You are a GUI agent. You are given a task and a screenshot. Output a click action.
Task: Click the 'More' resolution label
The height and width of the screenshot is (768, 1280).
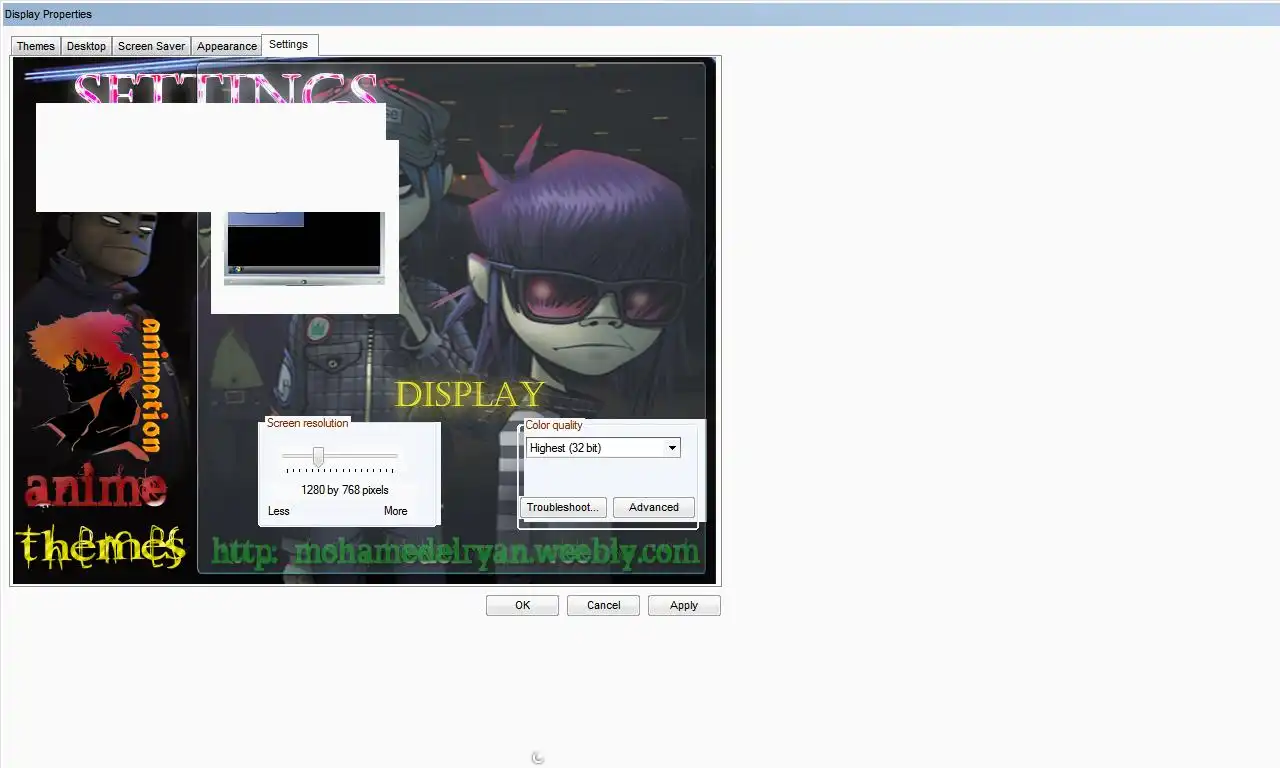point(396,511)
